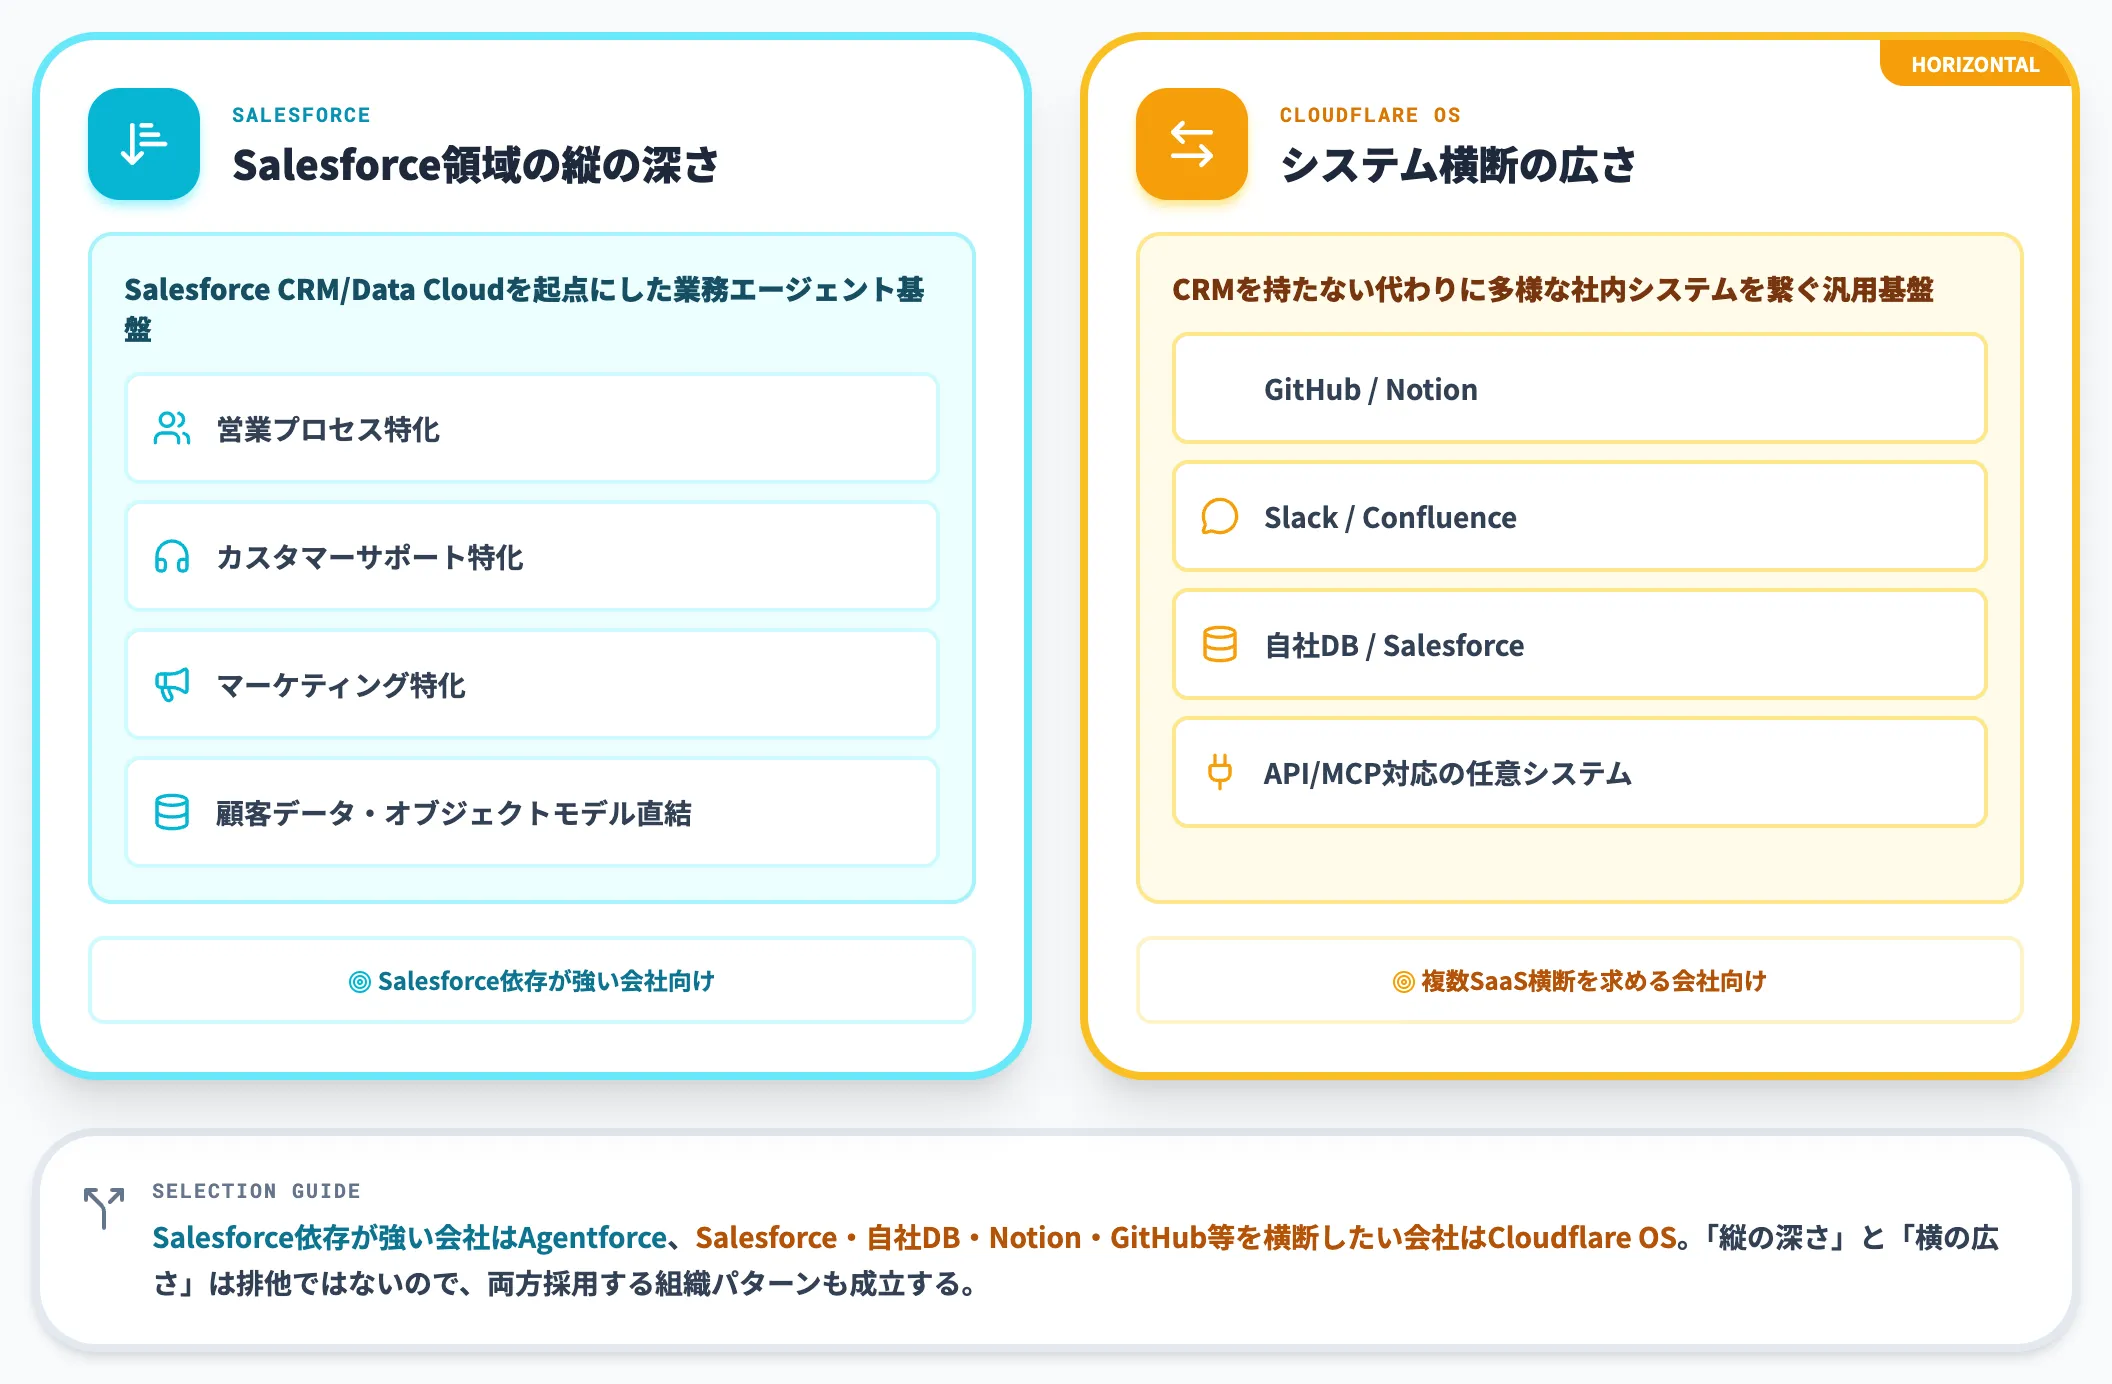Click the orange left-right arrows icon
Viewport: 2112px width, 1384px height.
1192,144
